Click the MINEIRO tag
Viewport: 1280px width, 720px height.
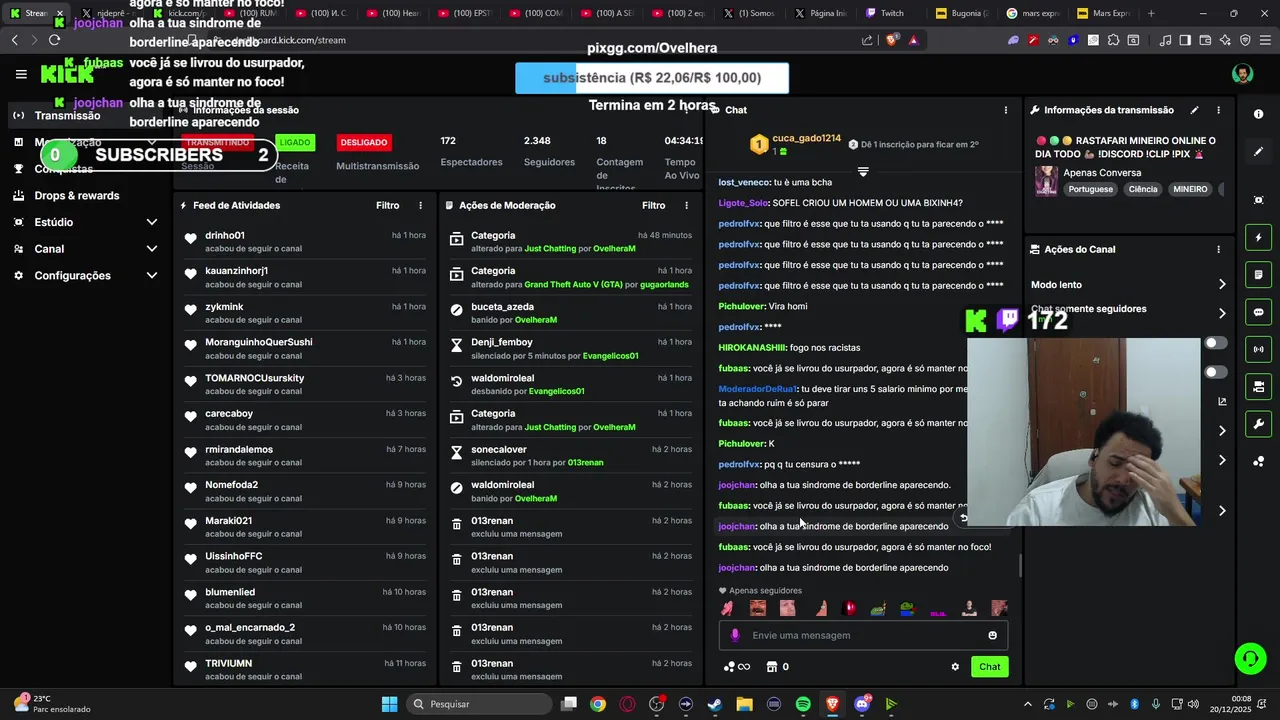tap(1190, 189)
